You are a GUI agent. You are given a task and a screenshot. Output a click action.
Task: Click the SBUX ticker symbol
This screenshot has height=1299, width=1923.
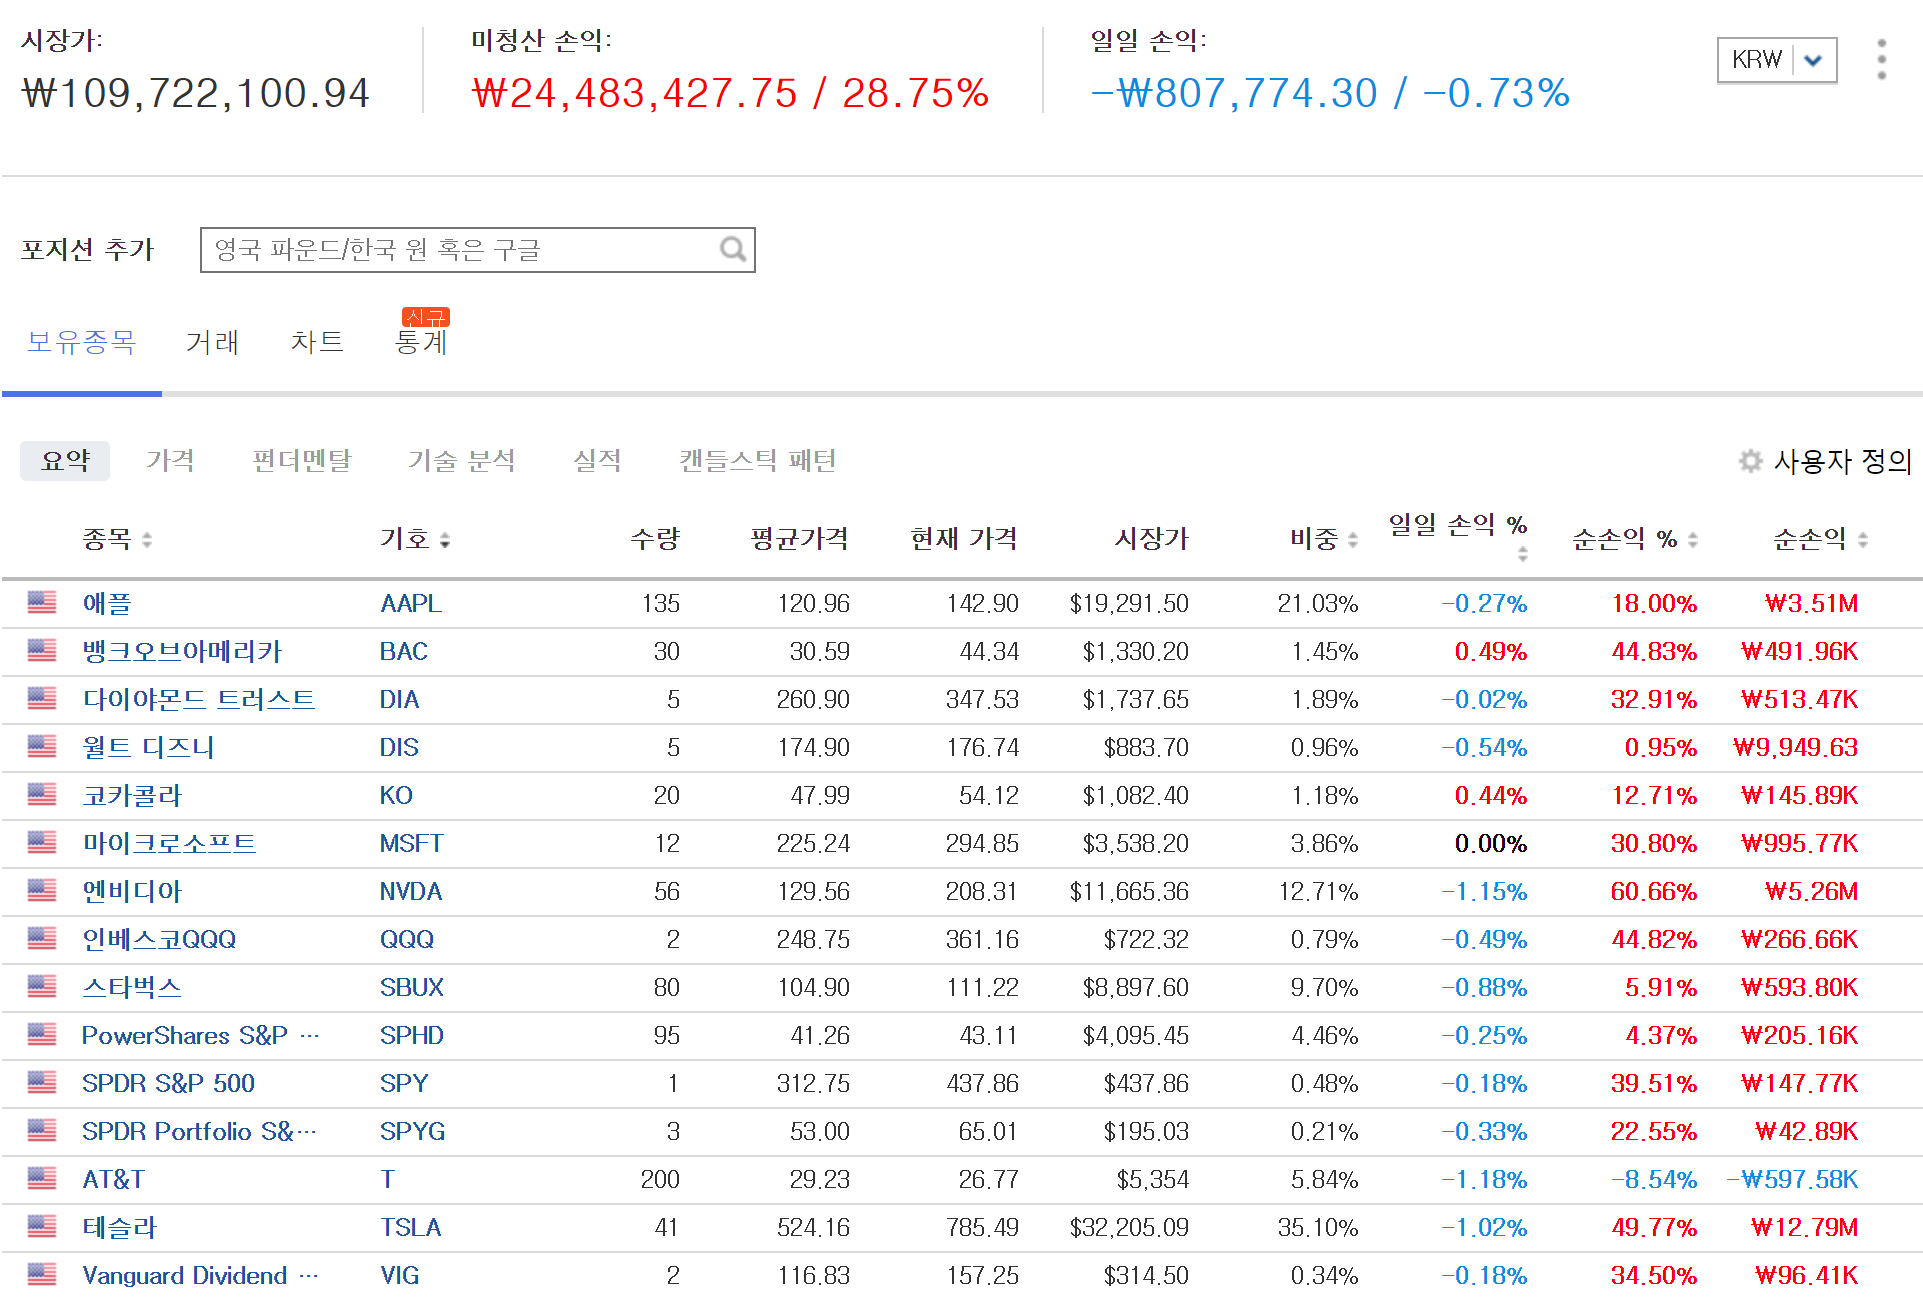[412, 988]
